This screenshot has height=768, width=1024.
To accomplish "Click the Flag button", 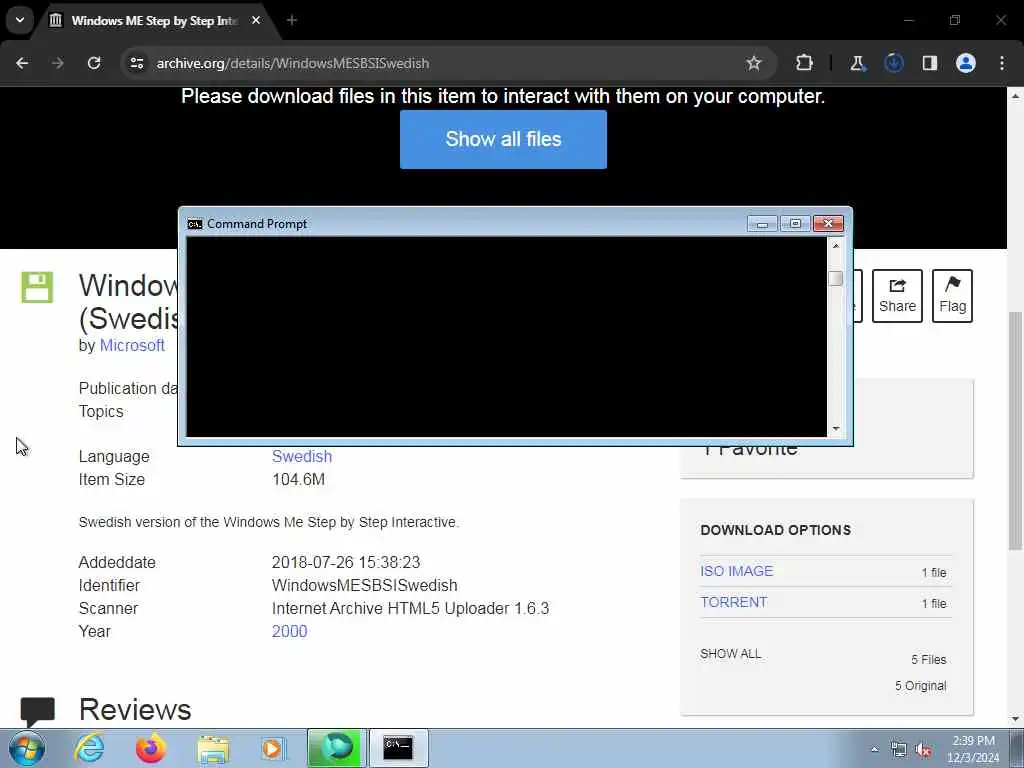I will [952, 296].
